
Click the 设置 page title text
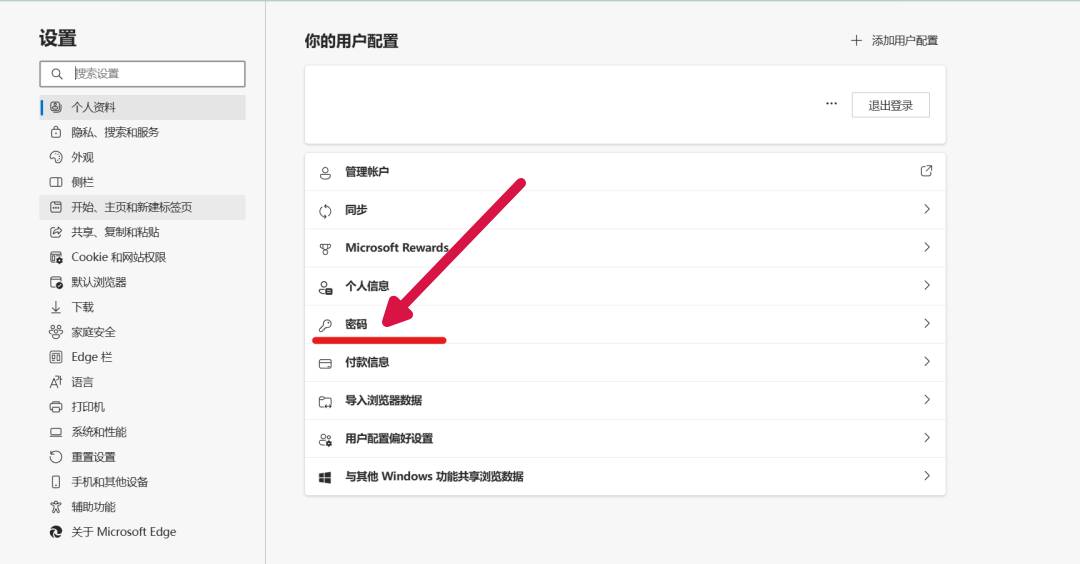[x=58, y=38]
